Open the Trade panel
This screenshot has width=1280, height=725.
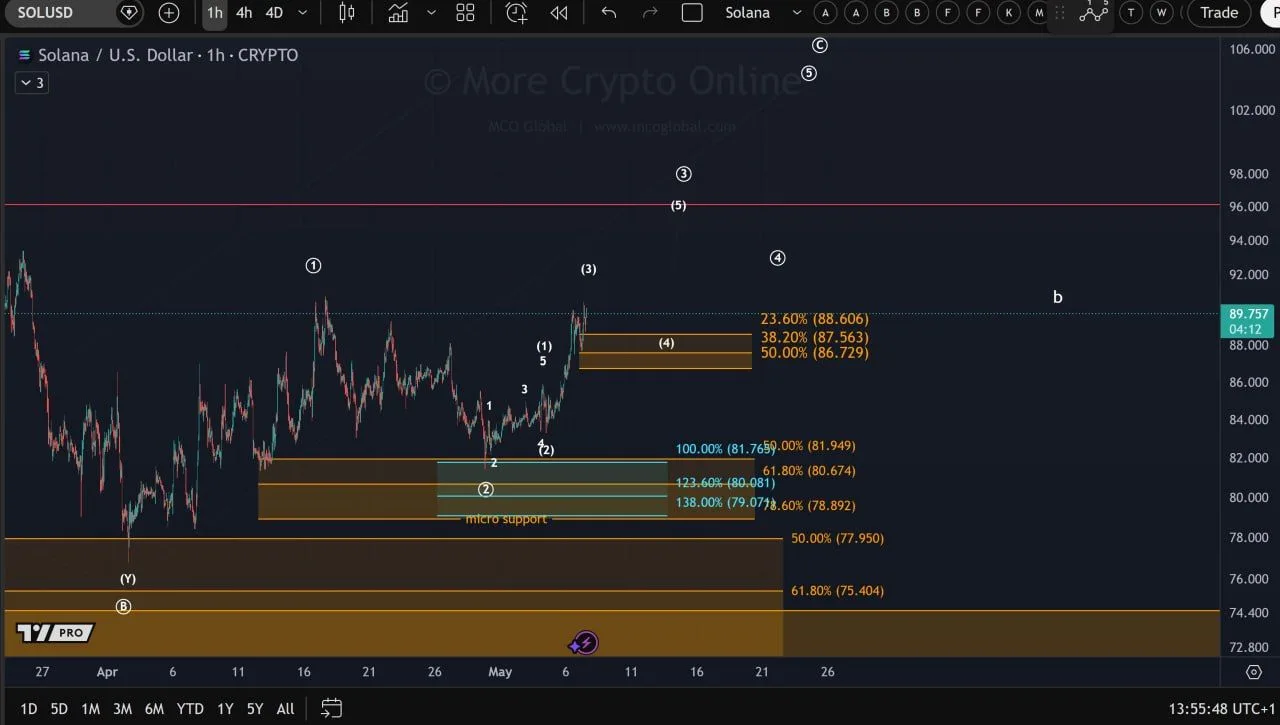1219,13
